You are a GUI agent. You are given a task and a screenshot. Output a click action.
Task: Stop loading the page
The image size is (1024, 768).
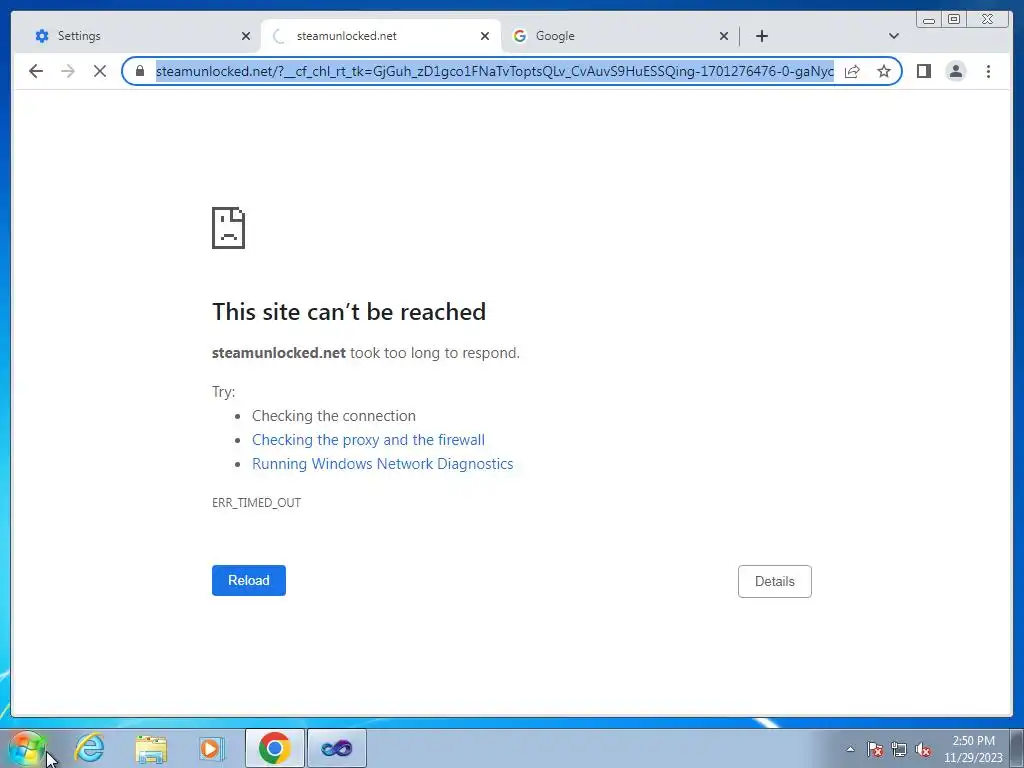(x=100, y=71)
